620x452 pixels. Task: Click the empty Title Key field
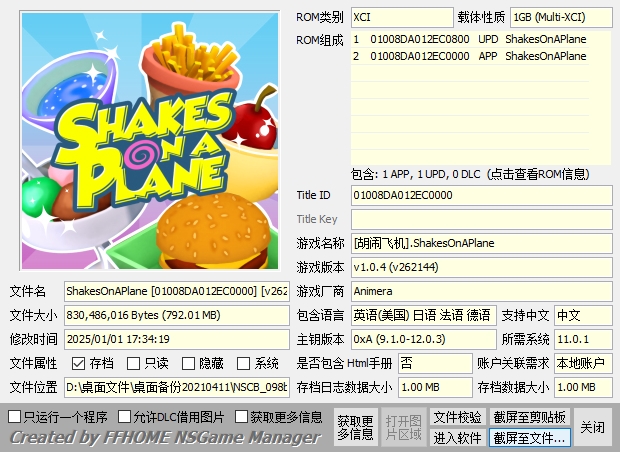point(480,219)
